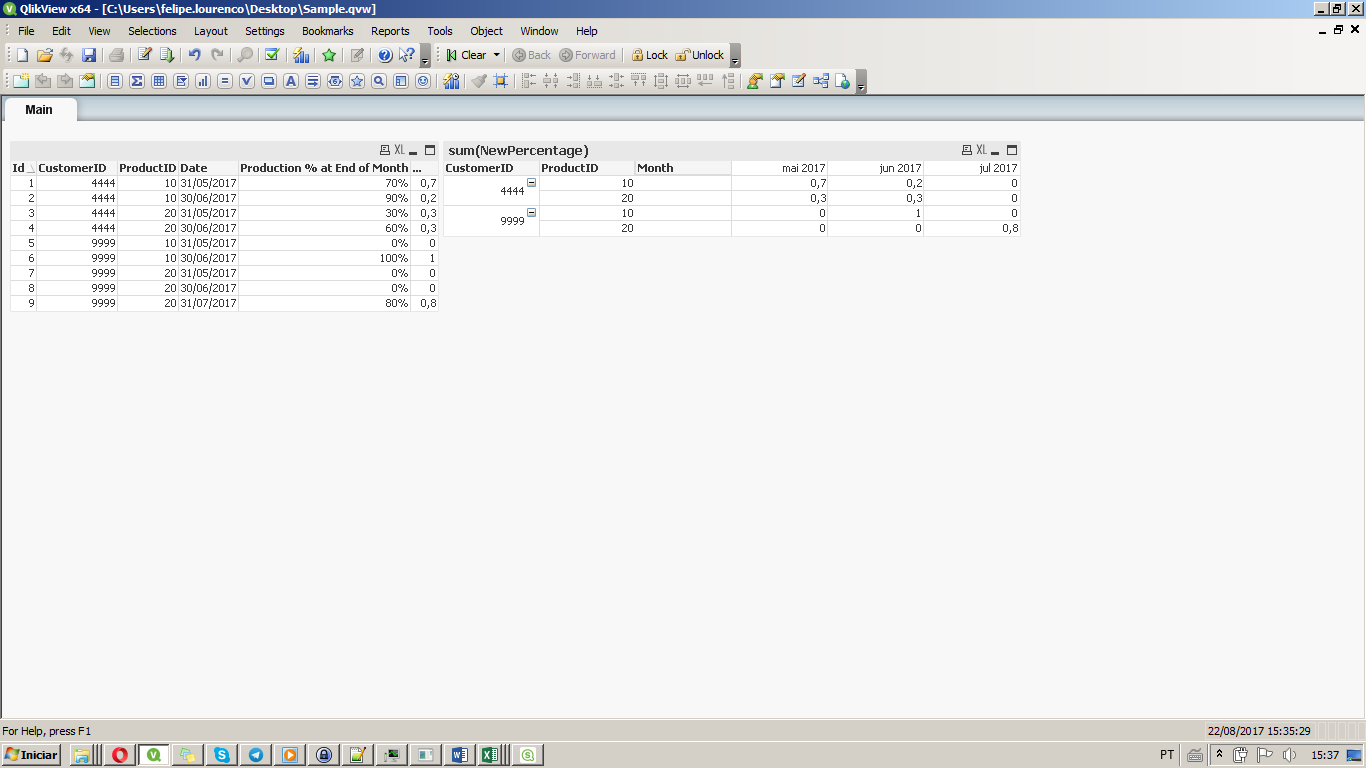Export pivot table using XL icon

[x=981, y=150]
